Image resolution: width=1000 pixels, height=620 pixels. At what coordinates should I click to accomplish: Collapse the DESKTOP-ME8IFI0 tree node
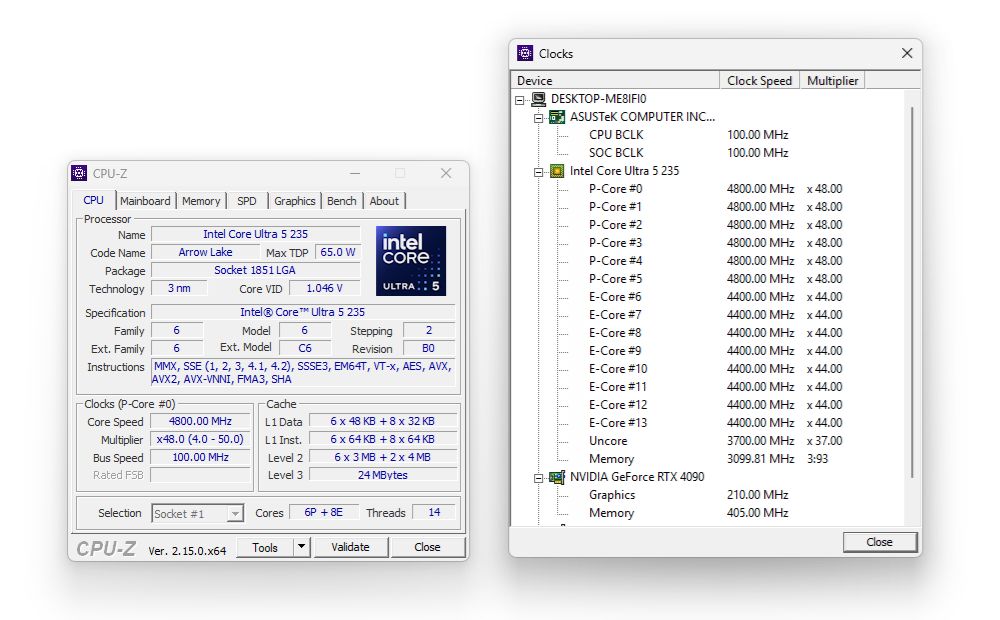520,100
